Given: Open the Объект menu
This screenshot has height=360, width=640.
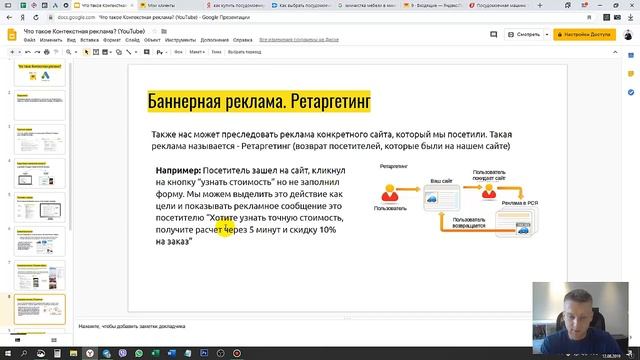Looking at the screenshot, I should pyautogui.click(x=152, y=40).
